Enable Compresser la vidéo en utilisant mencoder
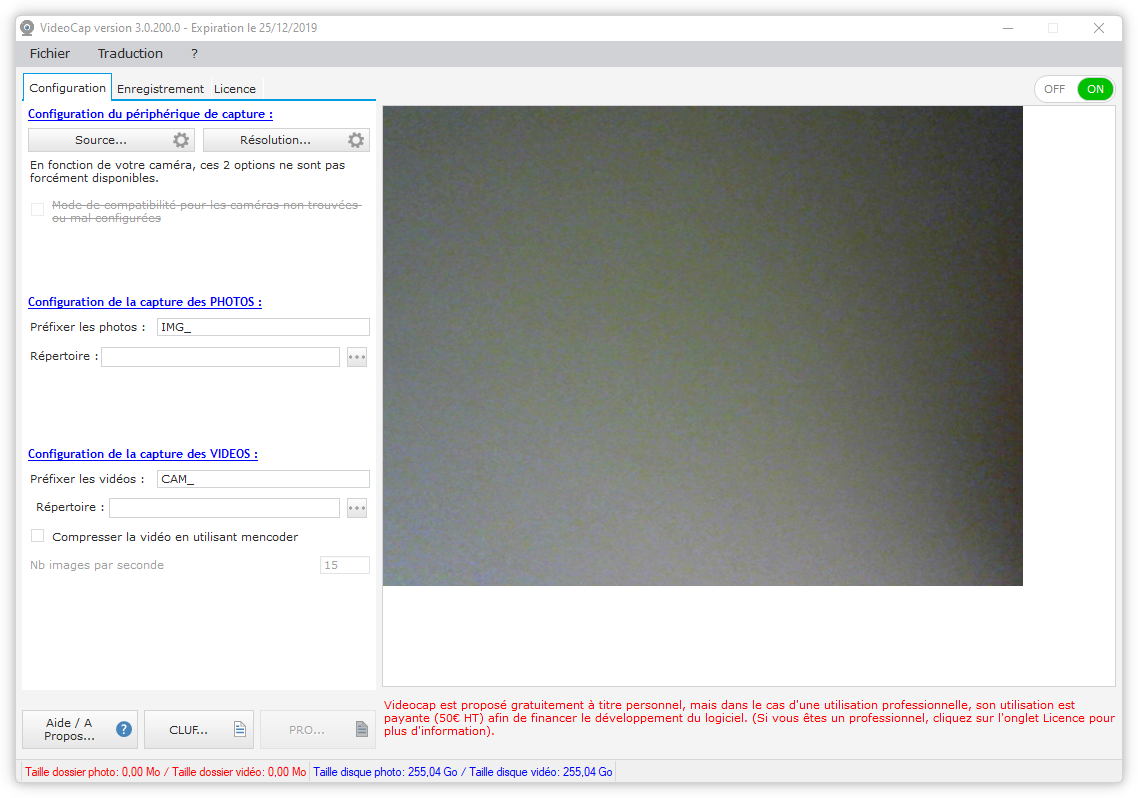This screenshot has height=798, width=1138. pos(38,536)
